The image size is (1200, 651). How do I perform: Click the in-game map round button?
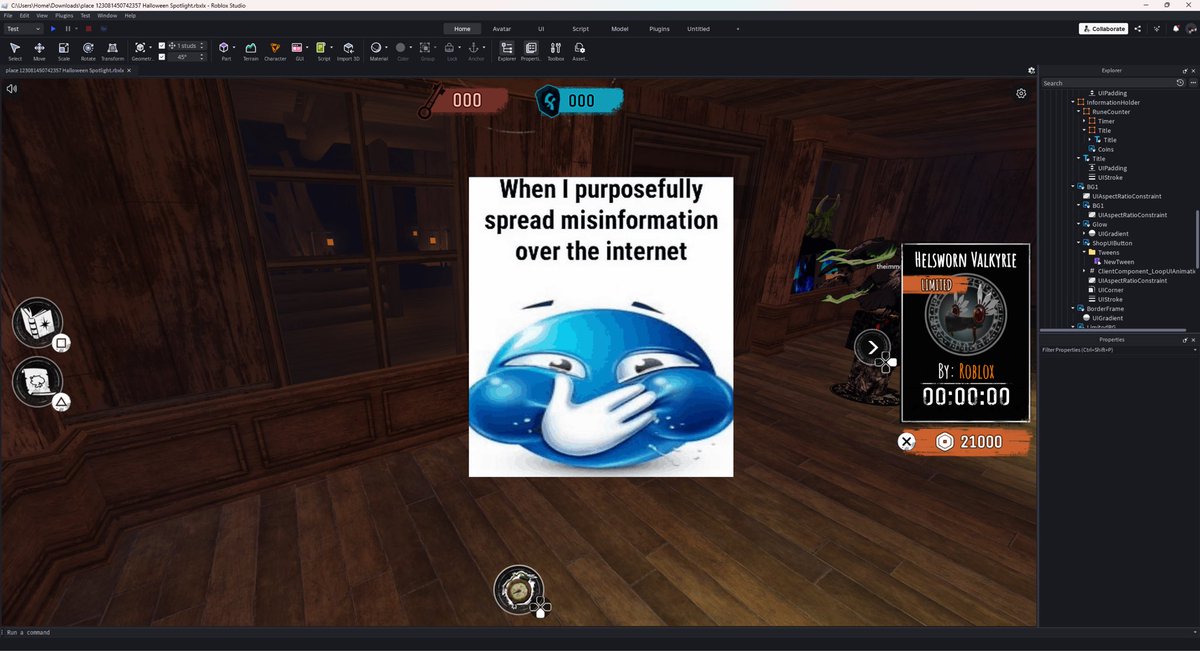point(37,322)
